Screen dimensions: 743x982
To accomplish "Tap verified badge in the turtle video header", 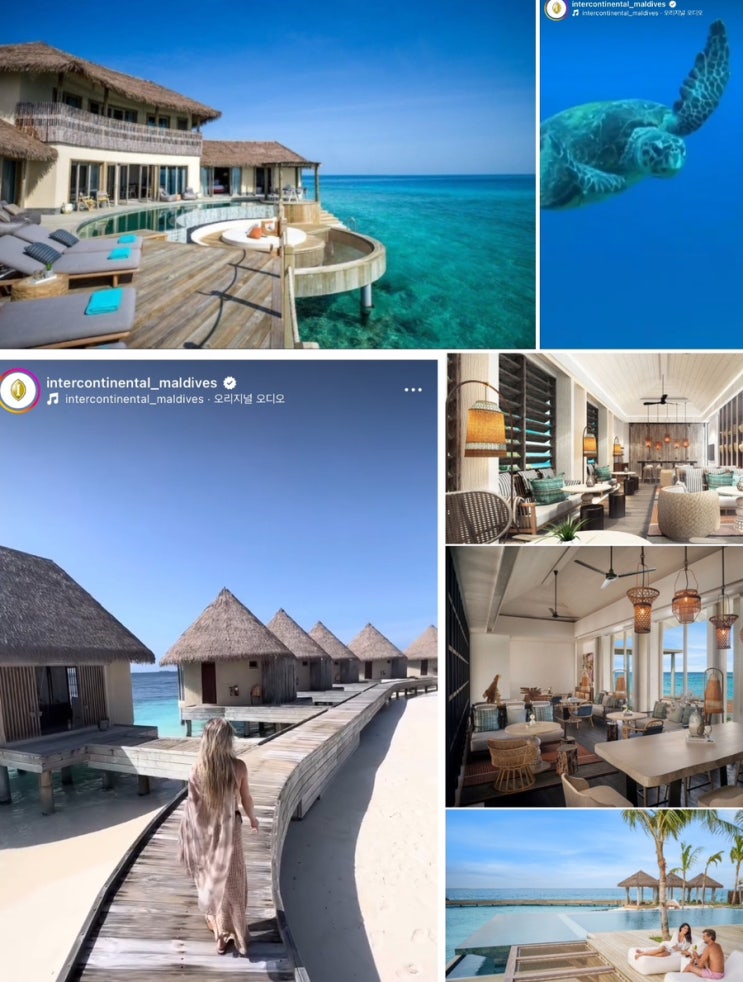I will click(673, 4).
